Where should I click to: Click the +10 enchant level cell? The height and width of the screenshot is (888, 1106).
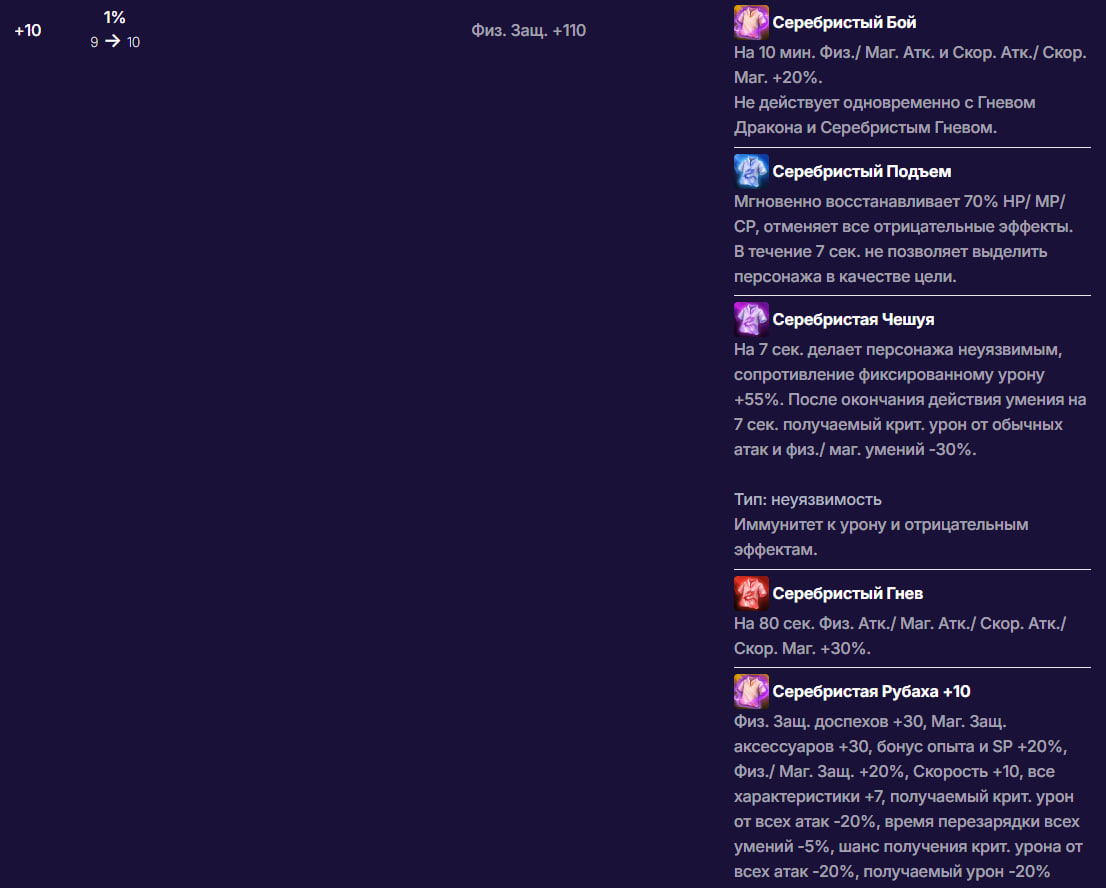[x=28, y=30]
